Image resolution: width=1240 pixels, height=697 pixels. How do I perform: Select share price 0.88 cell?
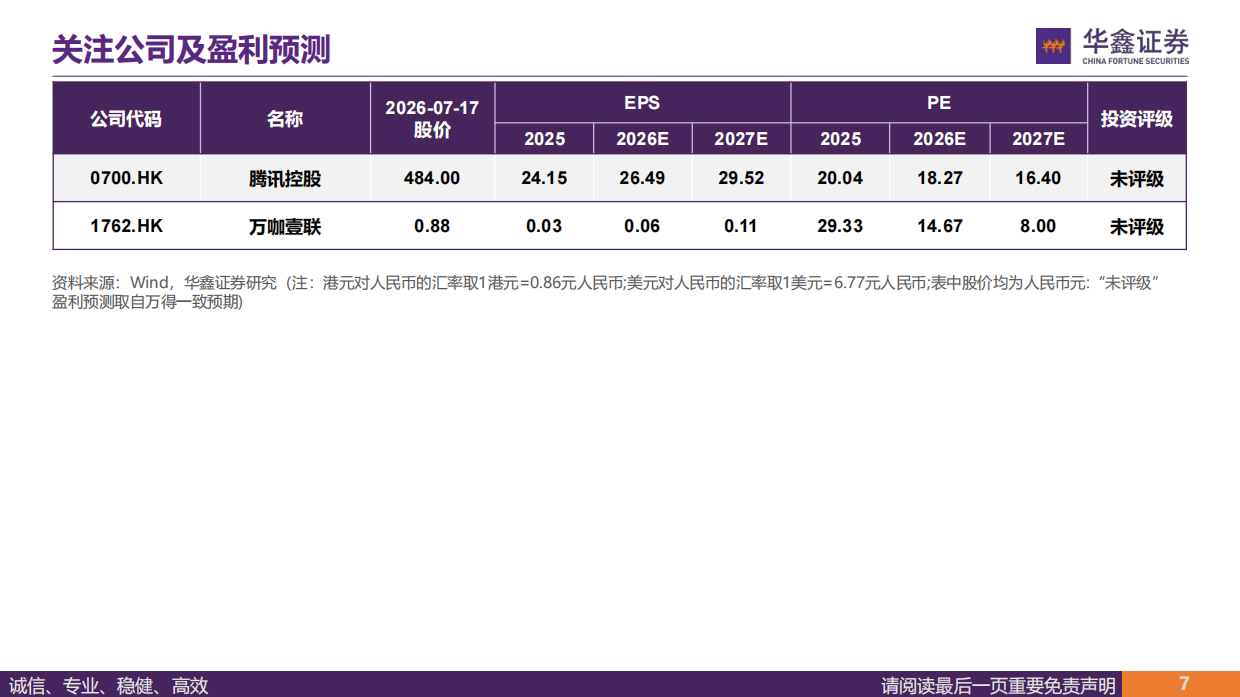click(432, 226)
